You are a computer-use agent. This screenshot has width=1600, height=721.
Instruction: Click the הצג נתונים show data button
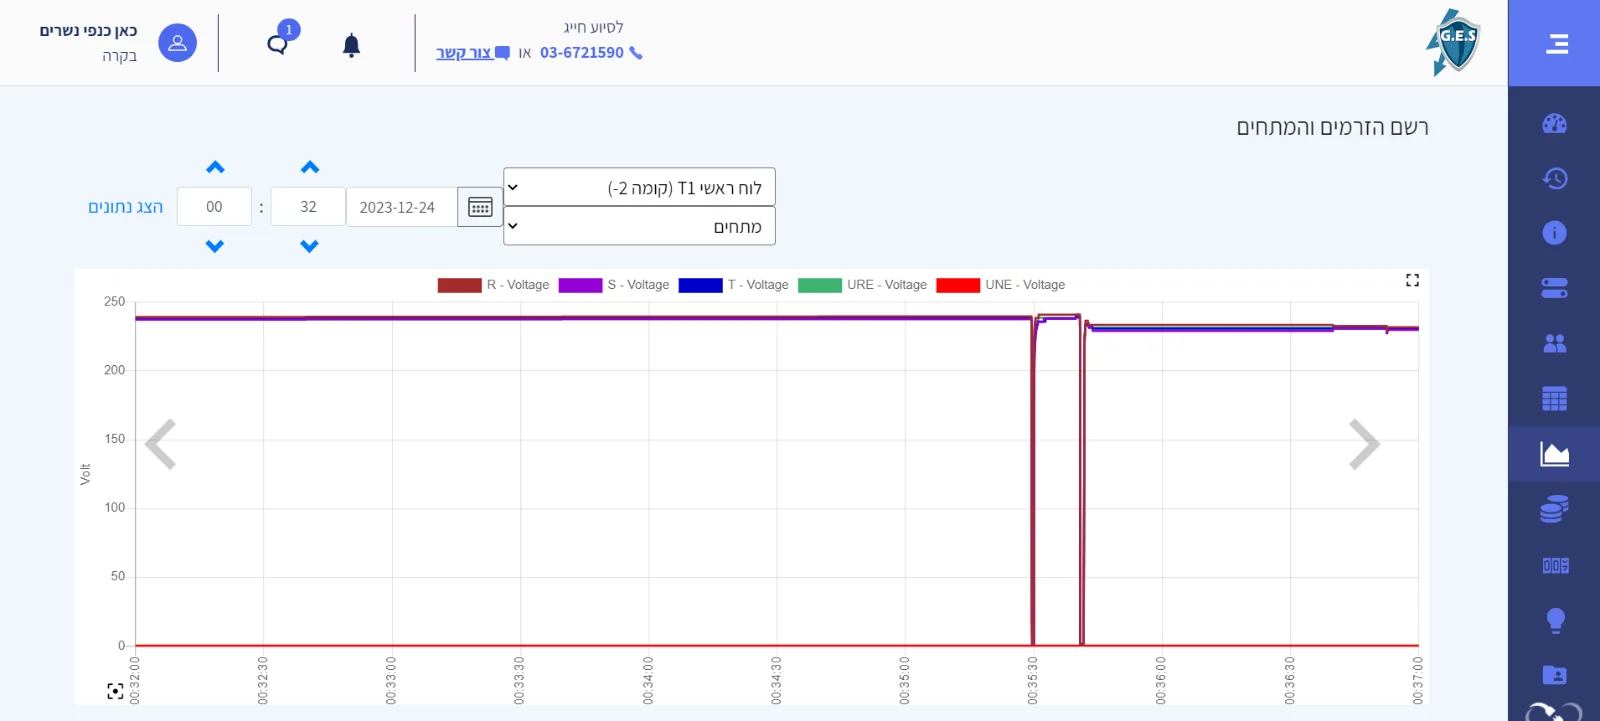125,207
